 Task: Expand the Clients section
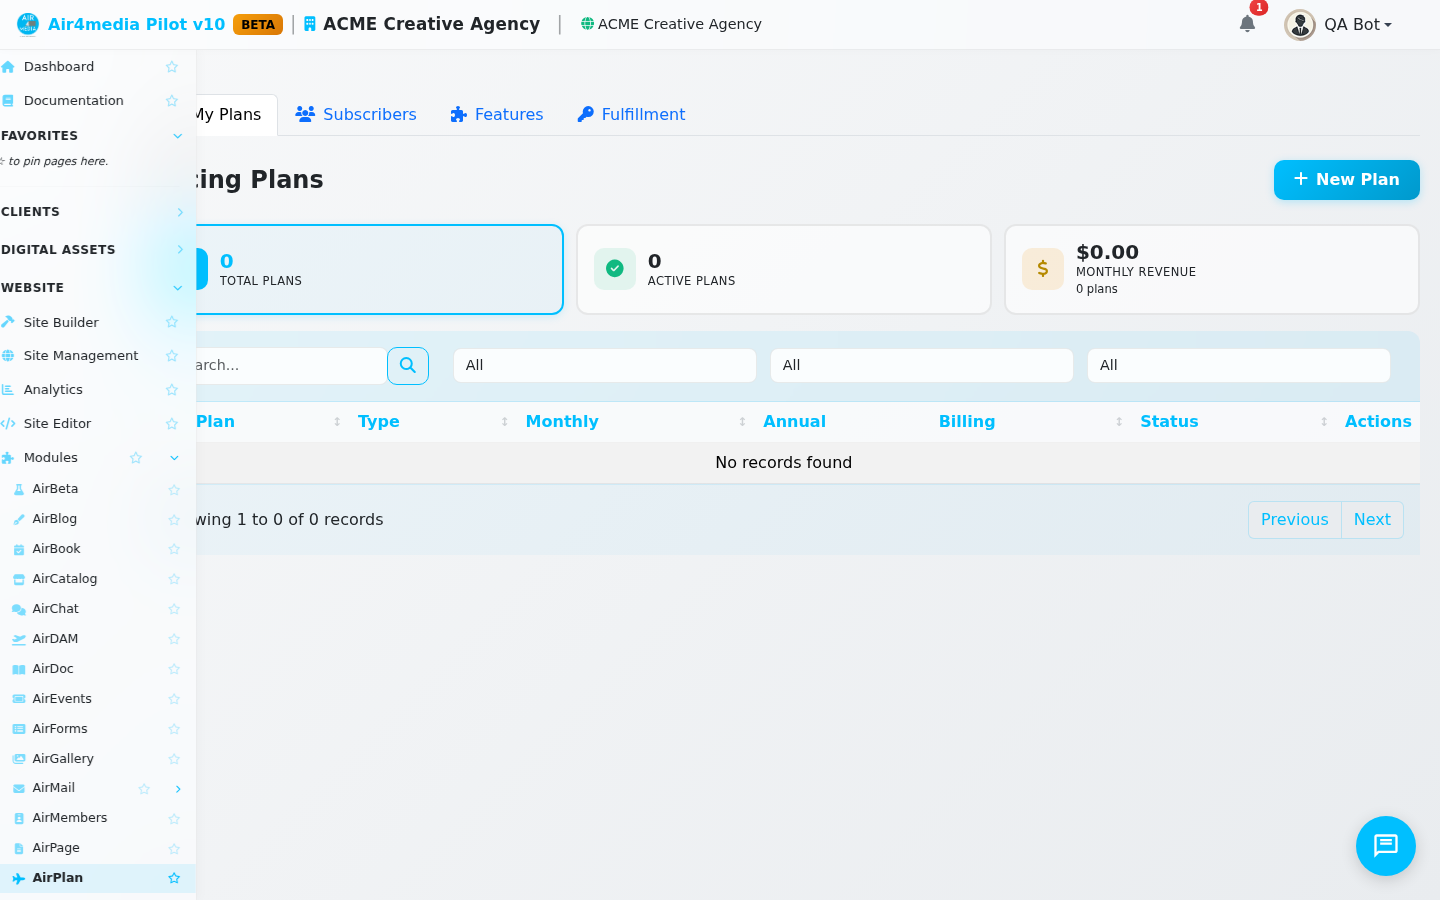(x=180, y=212)
